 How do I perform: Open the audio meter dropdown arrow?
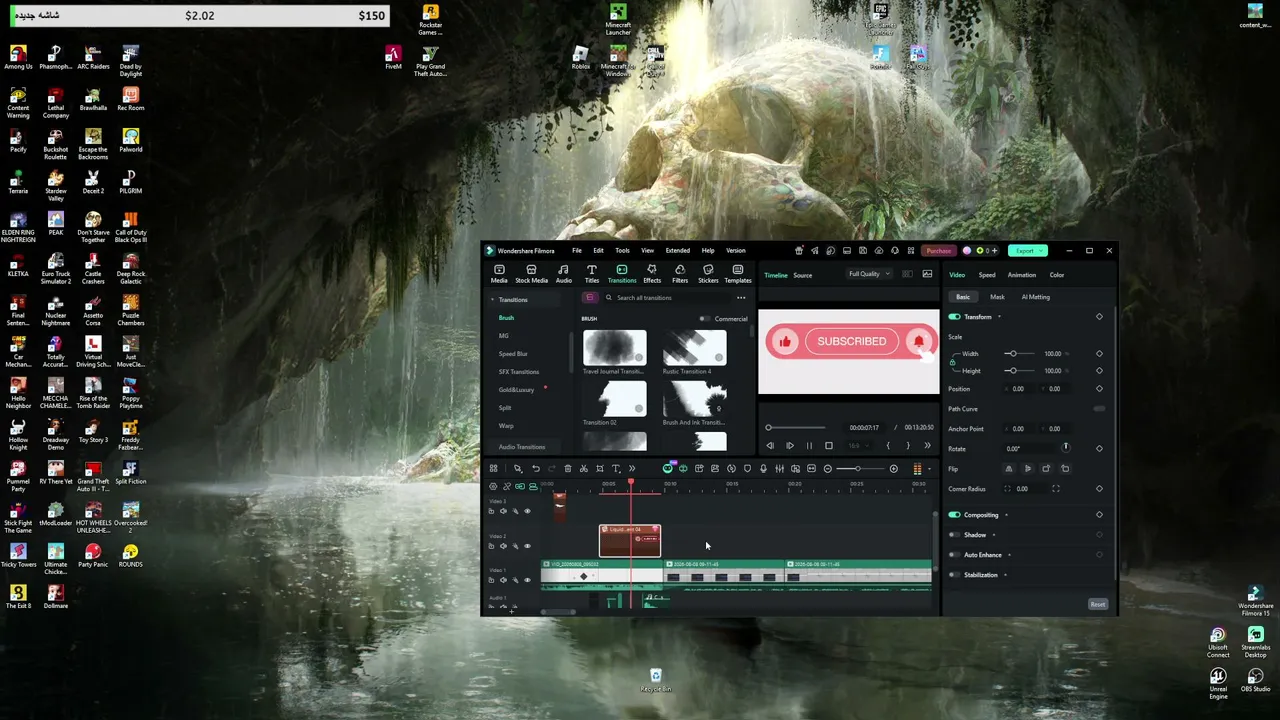click(x=929, y=469)
